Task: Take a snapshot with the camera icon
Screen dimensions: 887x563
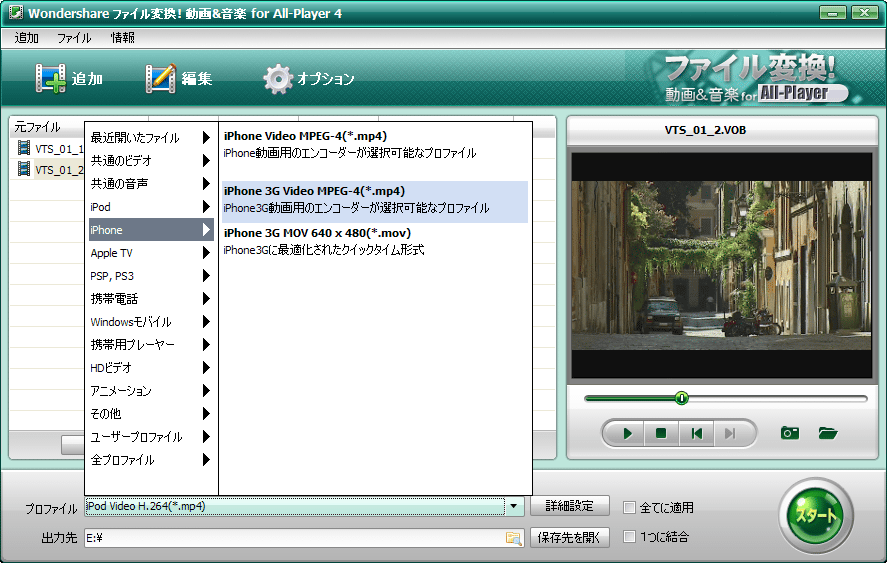Action: (790, 433)
